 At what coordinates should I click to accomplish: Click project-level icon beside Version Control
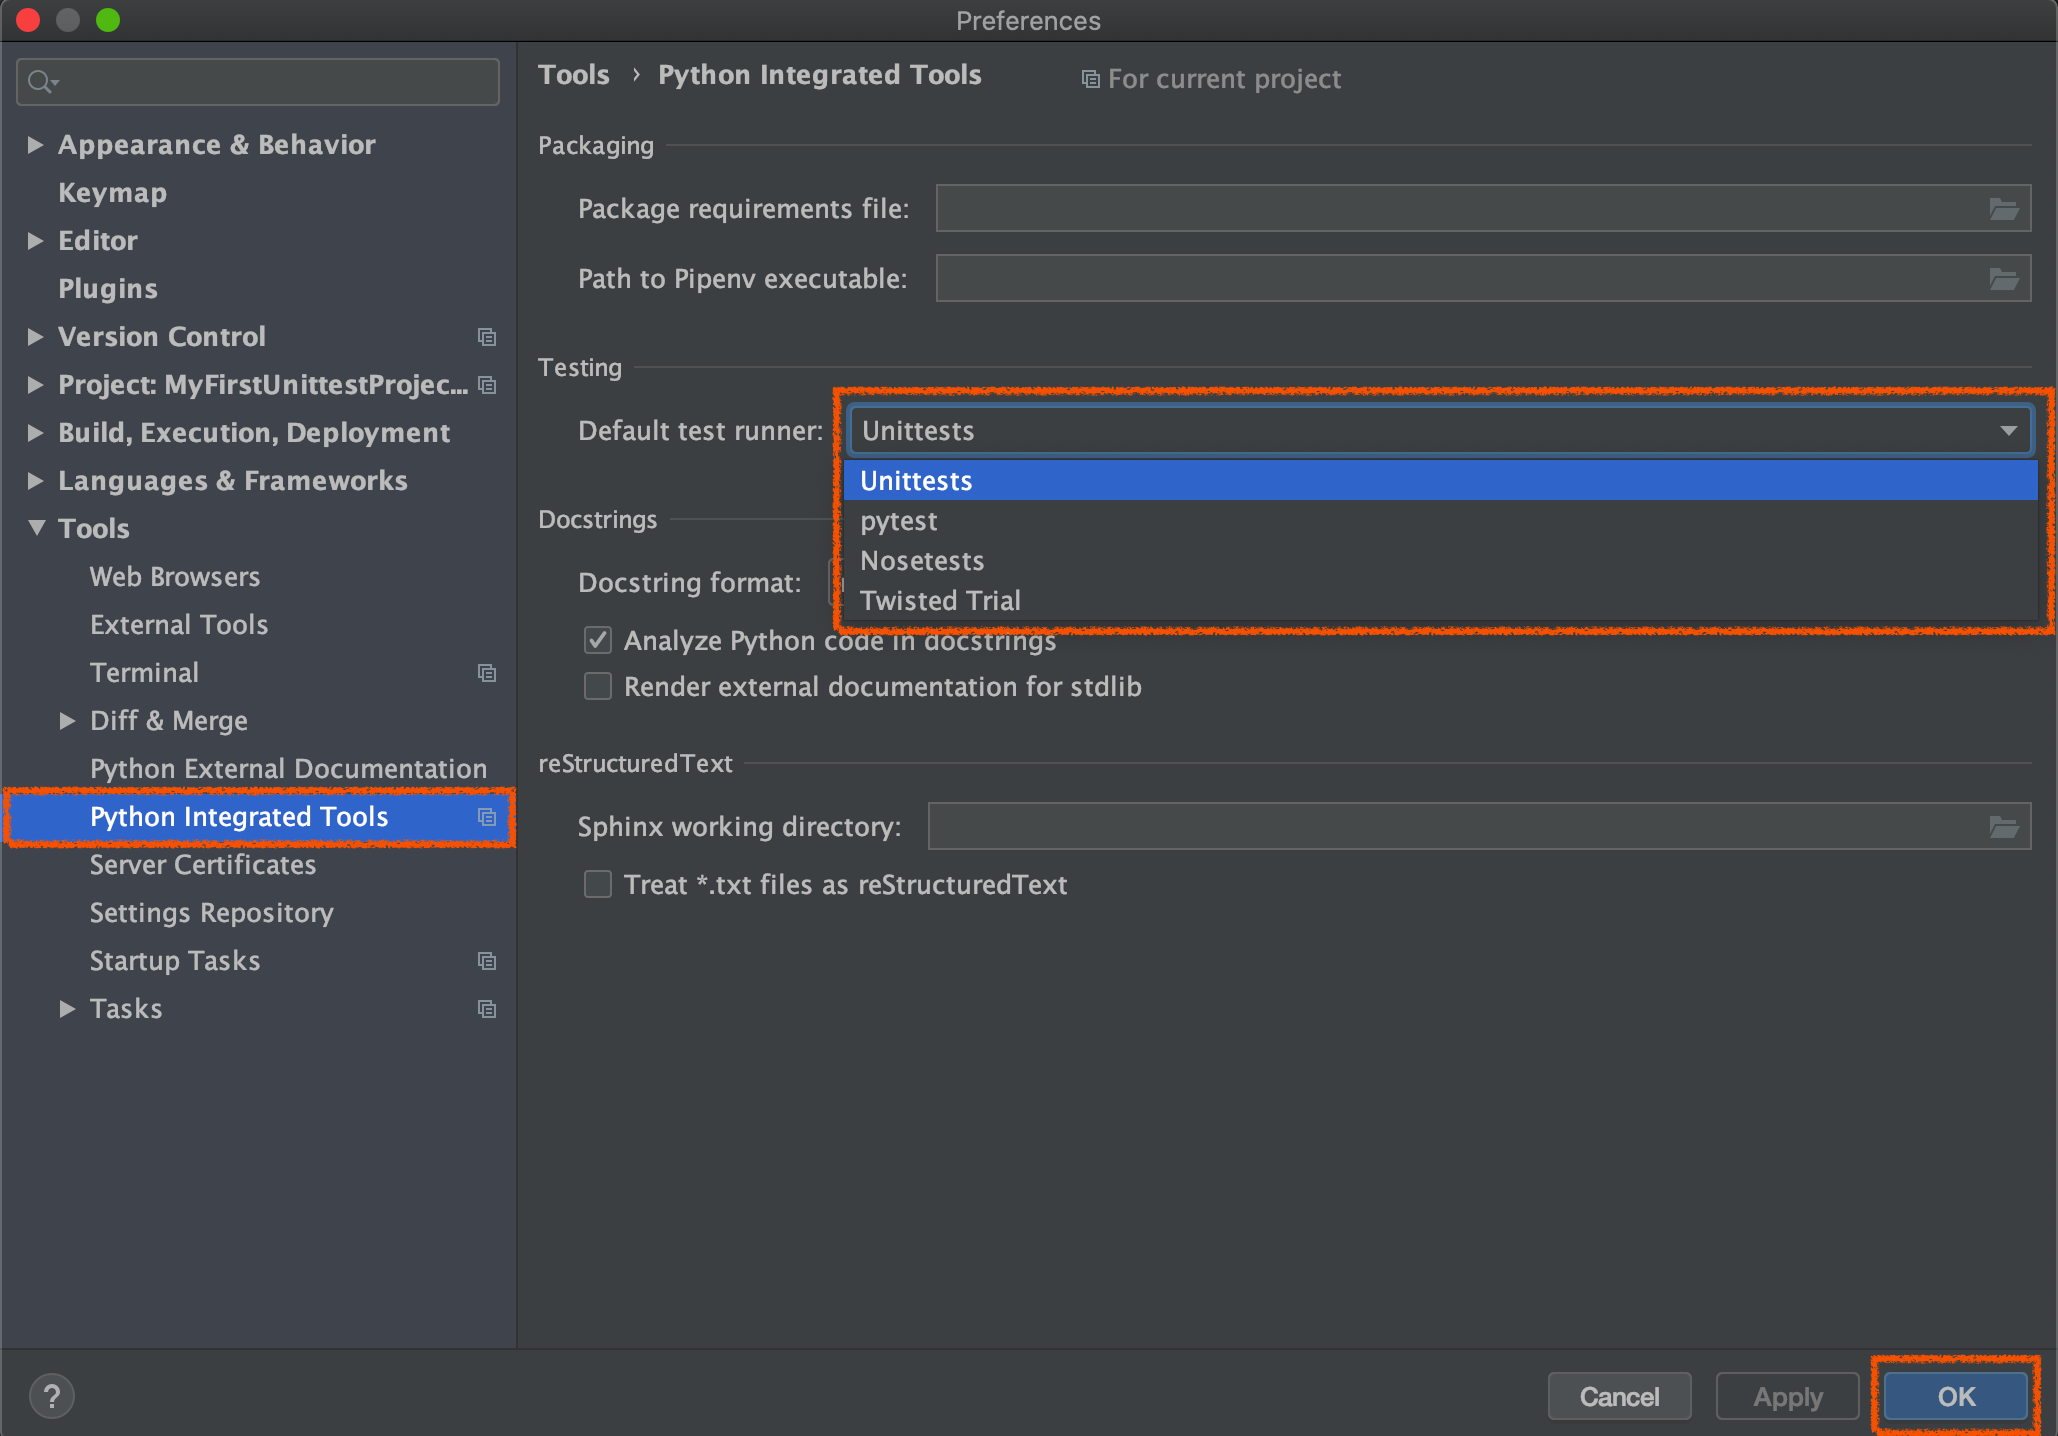pyautogui.click(x=487, y=337)
